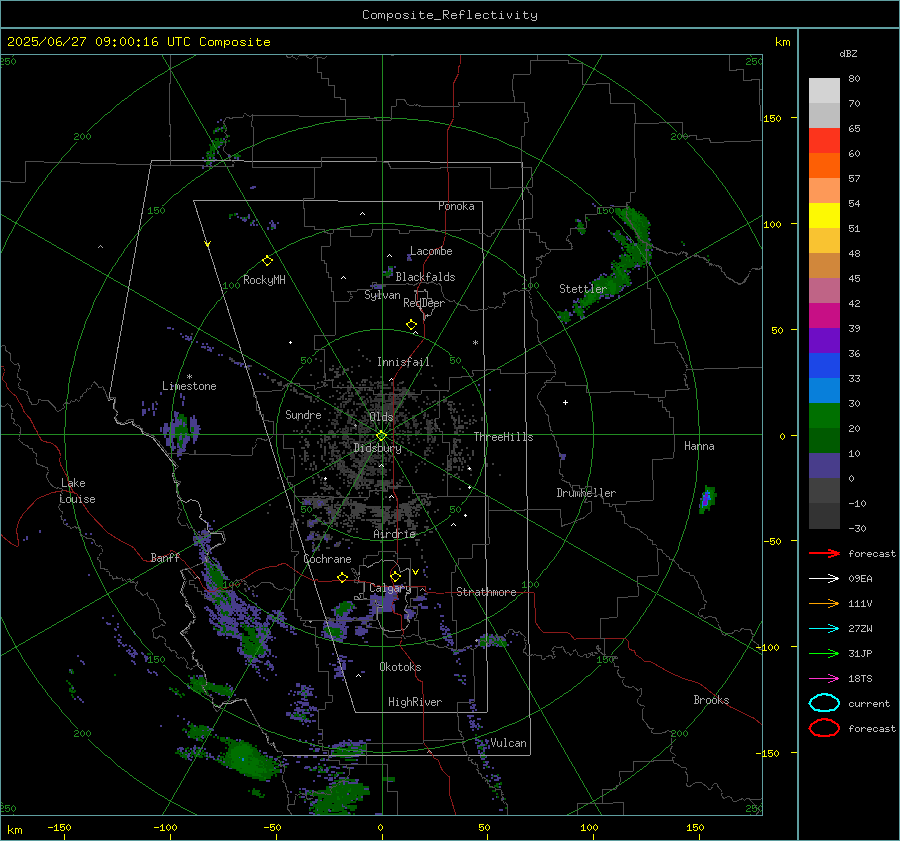Click the RockyMH label
The image size is (900, 841).
click(264, 280)
